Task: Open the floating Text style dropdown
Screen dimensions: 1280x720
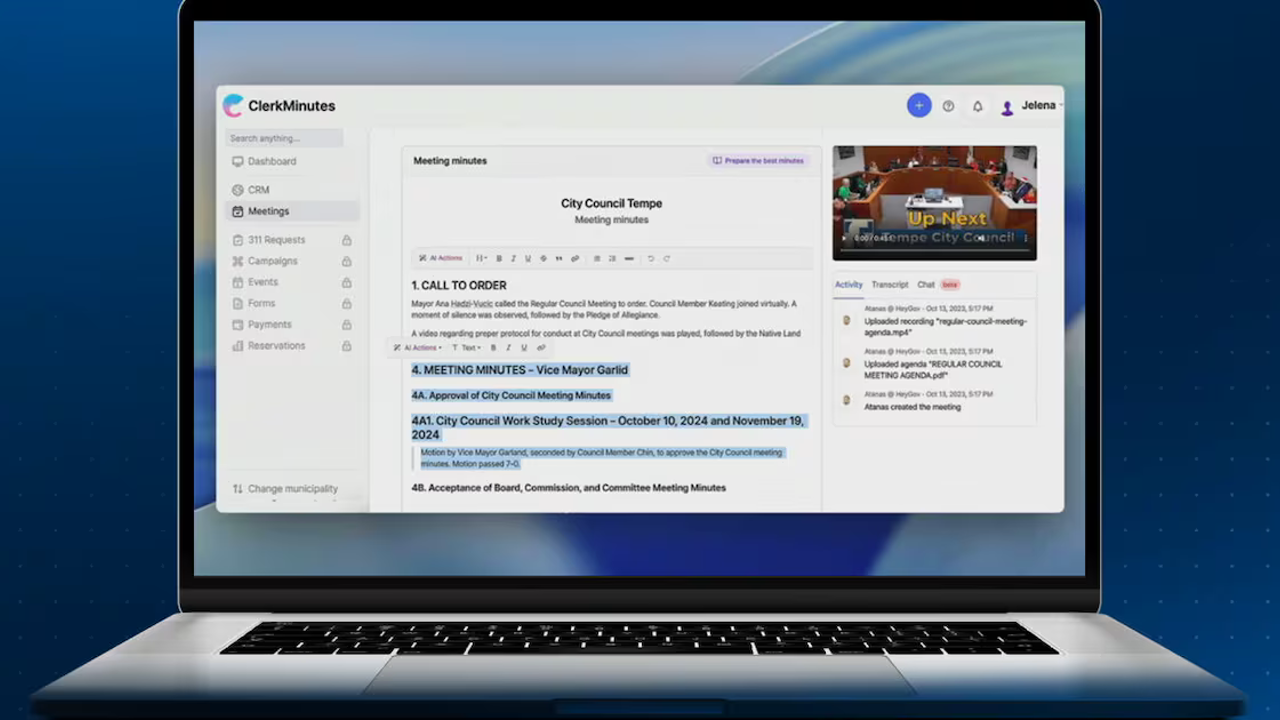Action: coord(466,348)
